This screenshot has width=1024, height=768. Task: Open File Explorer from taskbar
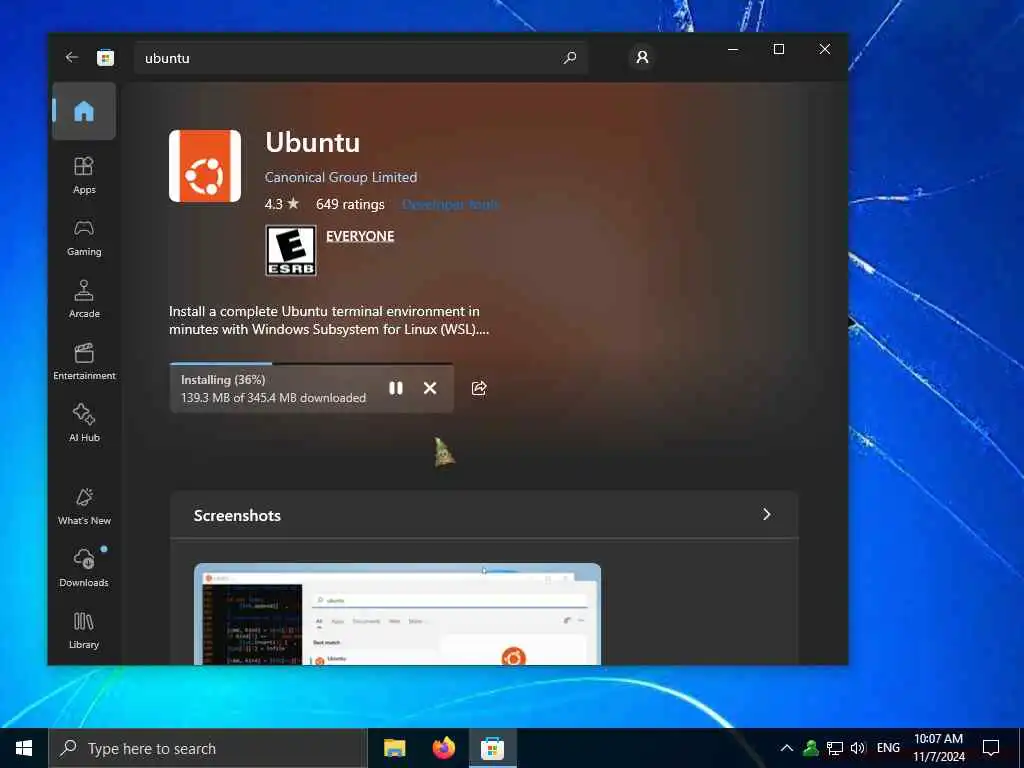click(394, 748)
